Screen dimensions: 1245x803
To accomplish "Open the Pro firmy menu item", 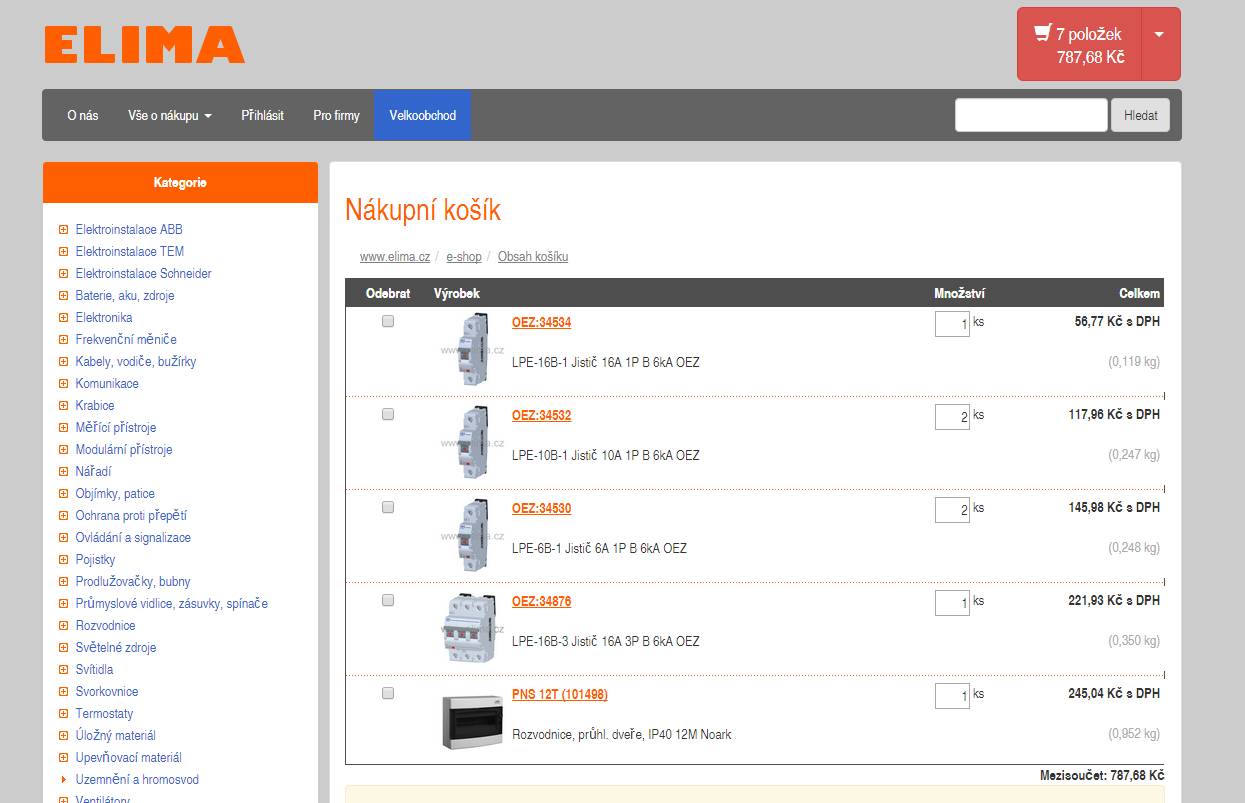I will click(x=336, y=115).
